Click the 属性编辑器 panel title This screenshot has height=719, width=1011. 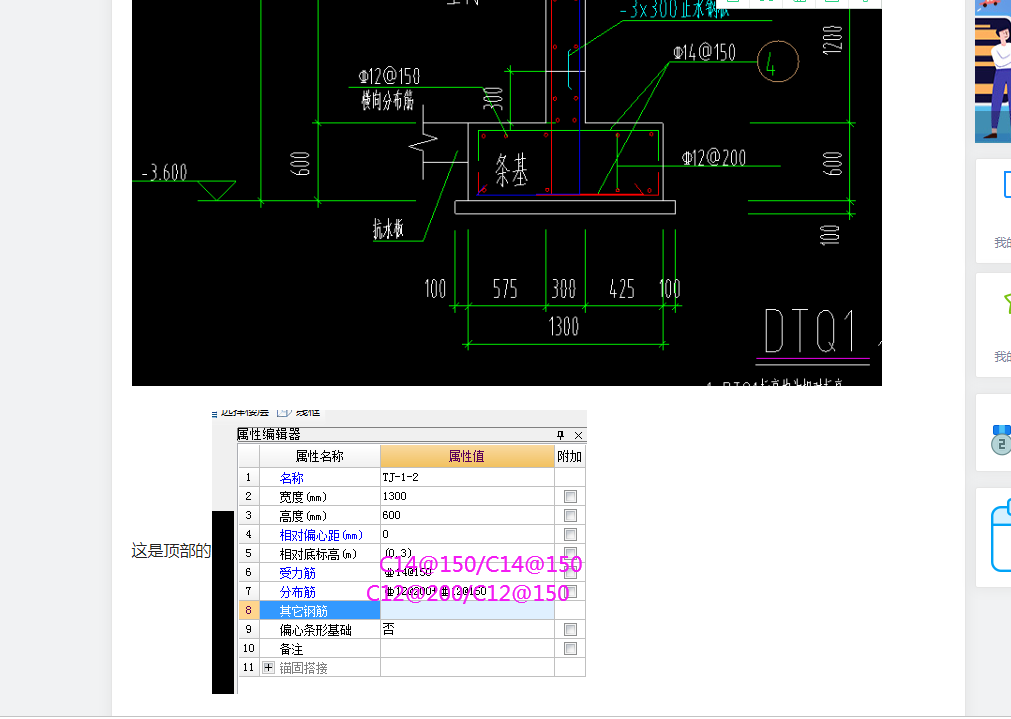tap(269, 435)
